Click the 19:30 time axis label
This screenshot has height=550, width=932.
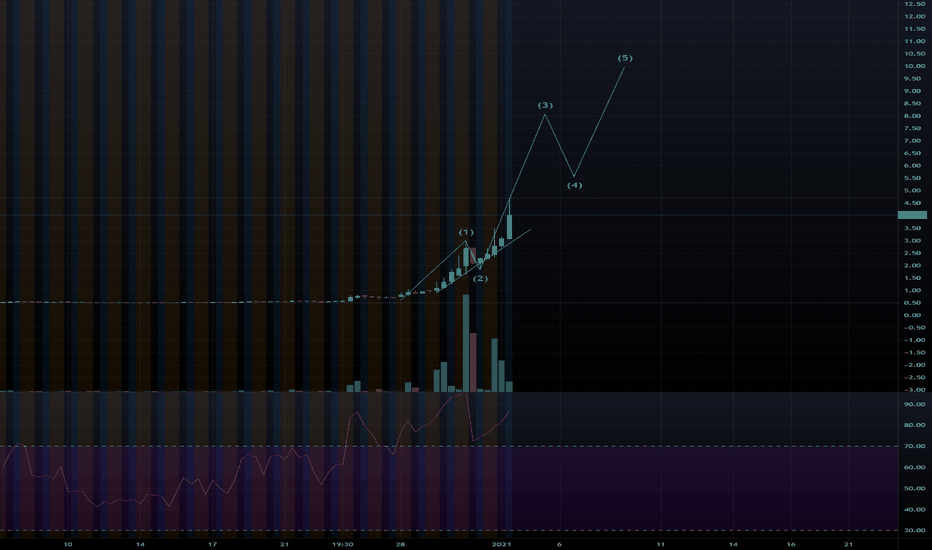(x=343, y=544)
